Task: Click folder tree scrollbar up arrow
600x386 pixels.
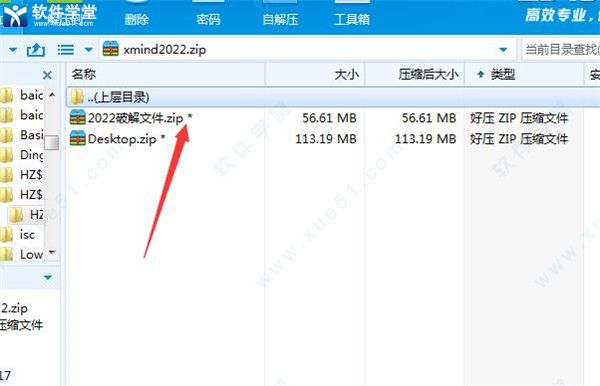Action: (52, 94)
